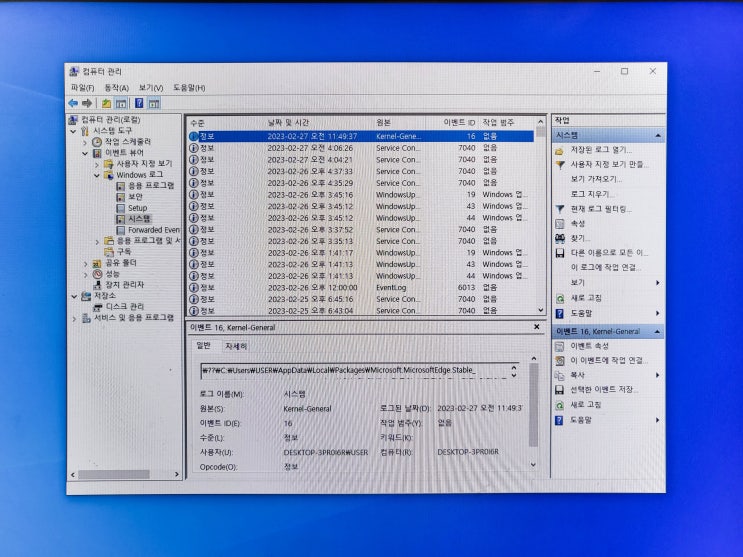The height and width of the screenshot is (557, 743).
Task: Expand the 응용 프로그램 및 서비스 로그 node
Action: (97, 241)
